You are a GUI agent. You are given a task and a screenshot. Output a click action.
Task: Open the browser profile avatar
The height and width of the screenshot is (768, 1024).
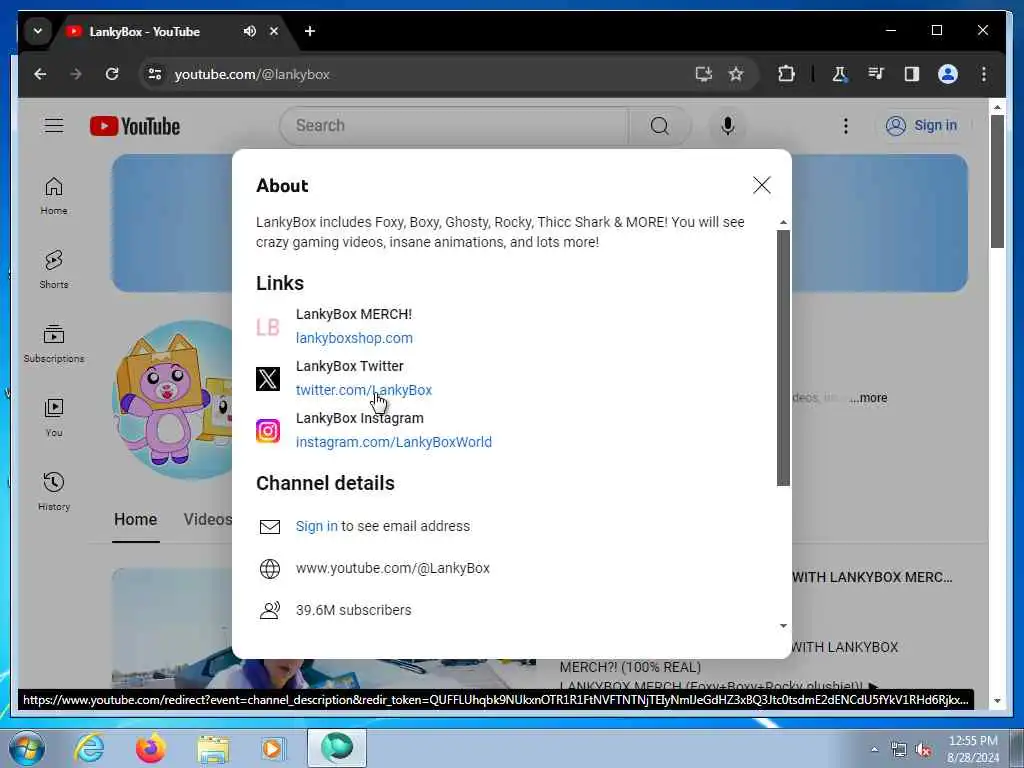coord(948,74)
